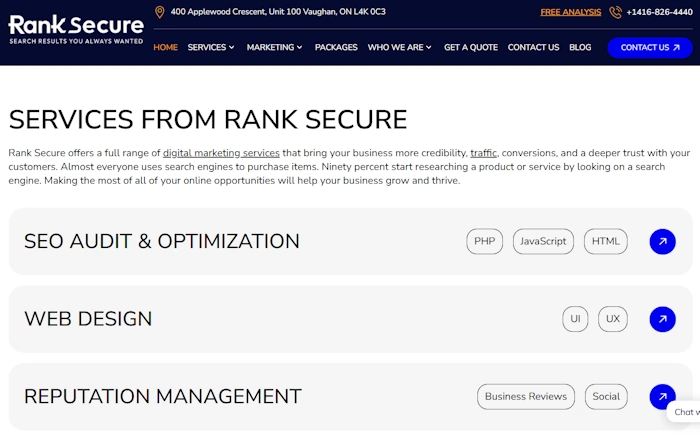Open Web Design arrow button
Image resolution: width=700 pixels, height=436 pixels.
point(662,319)
